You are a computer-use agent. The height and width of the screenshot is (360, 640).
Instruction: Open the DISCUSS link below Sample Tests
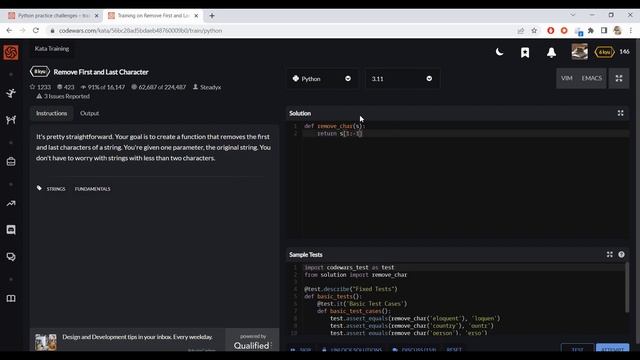[x=414, y=350]
